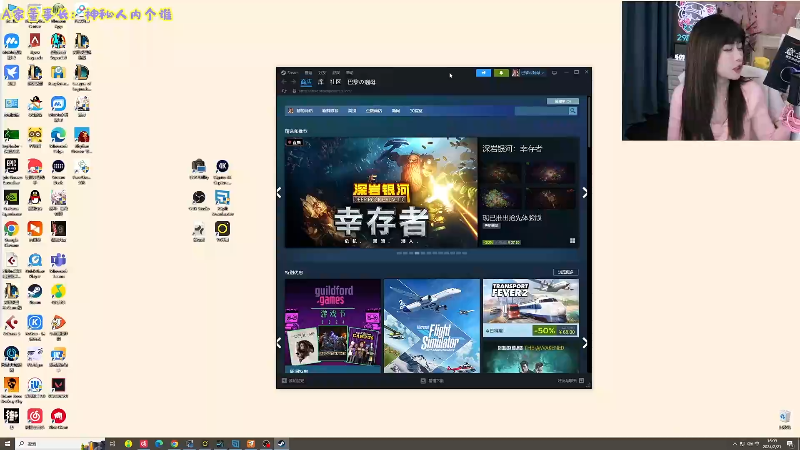This screenshot has width=800, height=450.
Task: Open the Steam menu in title bar
Action: click(x=290, y=73)
